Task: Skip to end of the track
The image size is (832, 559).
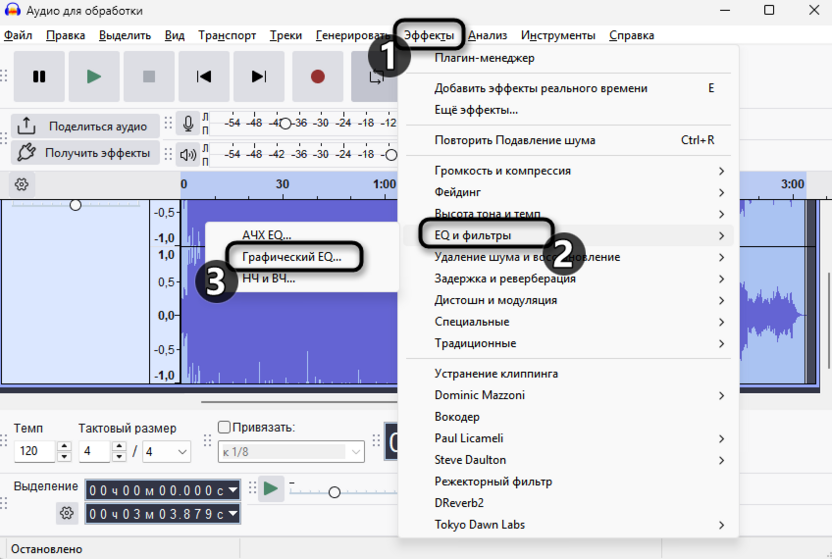Action: (259, 76)
